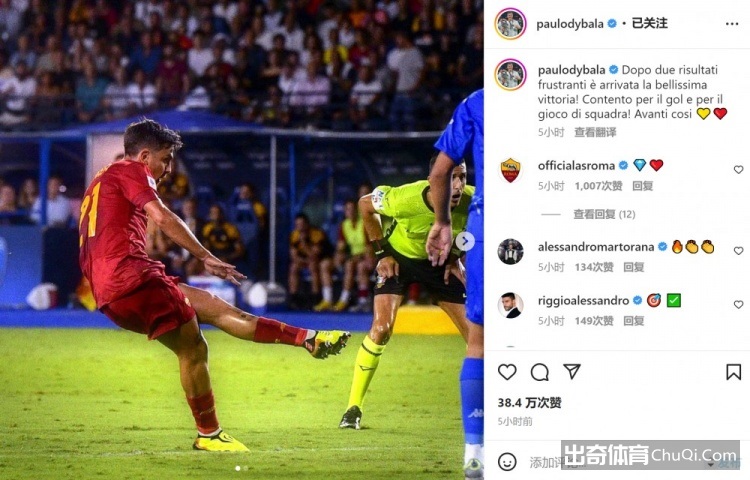View the 38.4 万次赞 likes list
This screenshot has width=750, height=480.
pyautogui.click(x=529, y=403)
